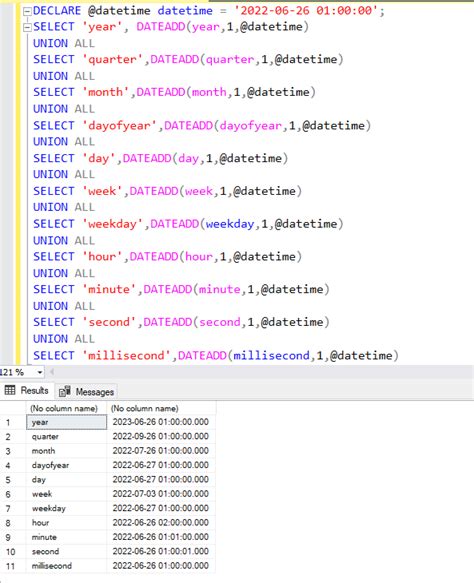
Task: Click the Results grid icon
Action: 10,390
